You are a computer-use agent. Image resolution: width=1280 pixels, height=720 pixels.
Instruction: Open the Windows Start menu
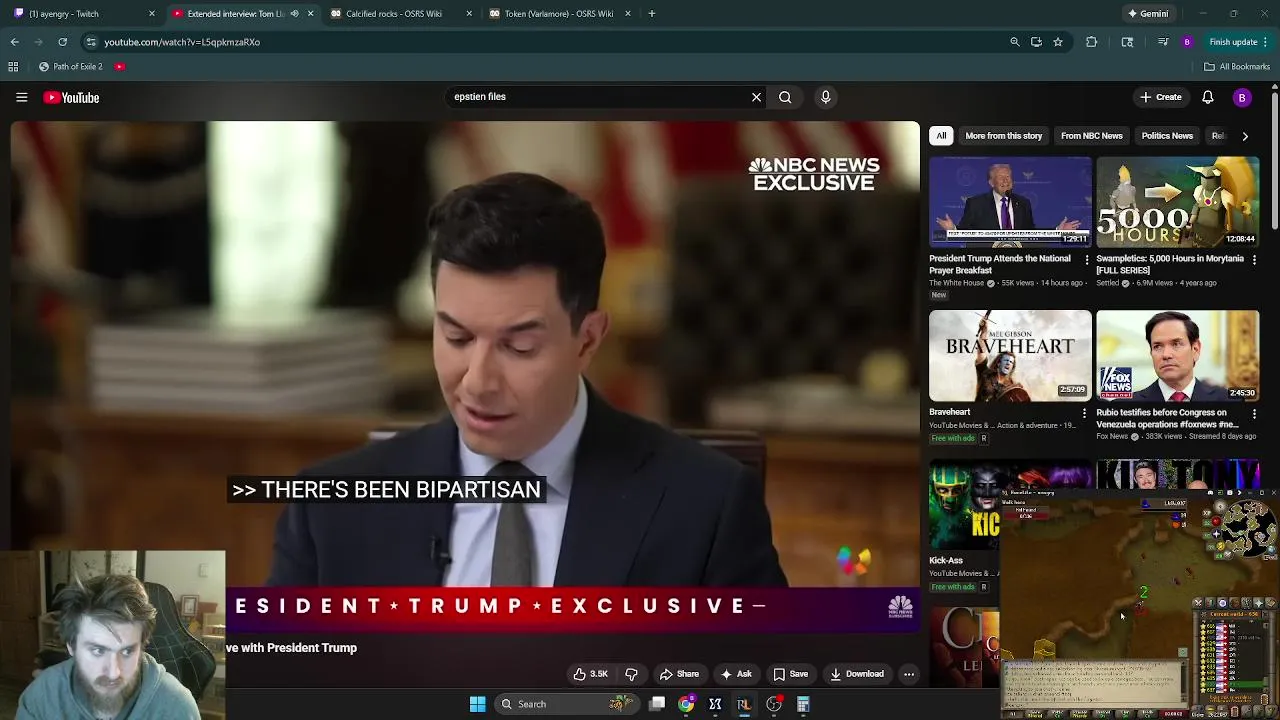(x=477, y=704)
